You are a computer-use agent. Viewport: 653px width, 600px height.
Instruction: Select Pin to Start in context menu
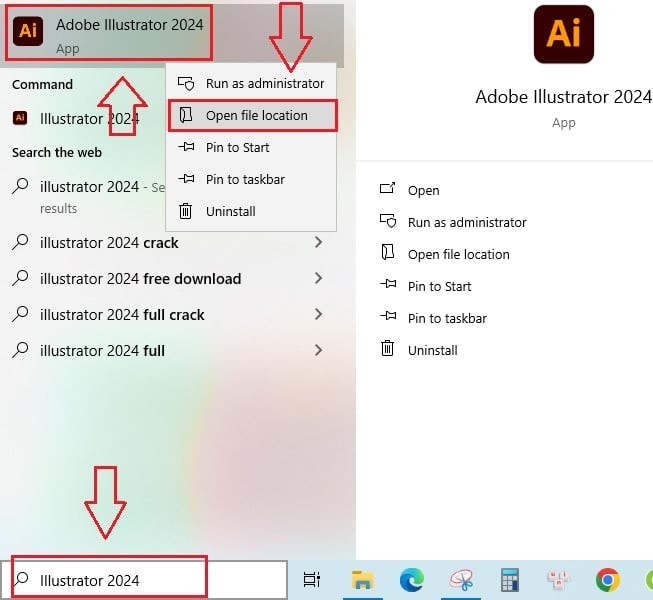click(x=252, y=147)
